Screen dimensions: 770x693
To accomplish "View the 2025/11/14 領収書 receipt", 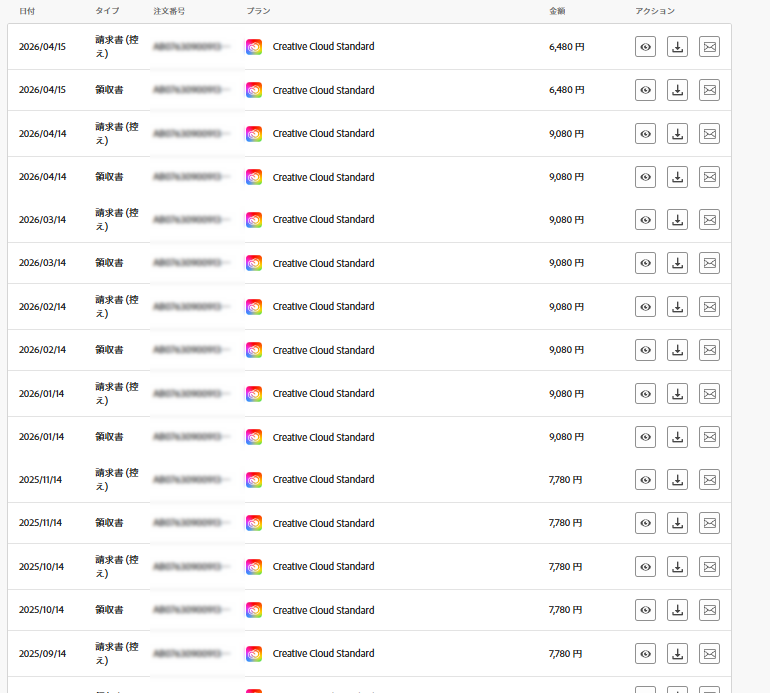I will point(645,523).
